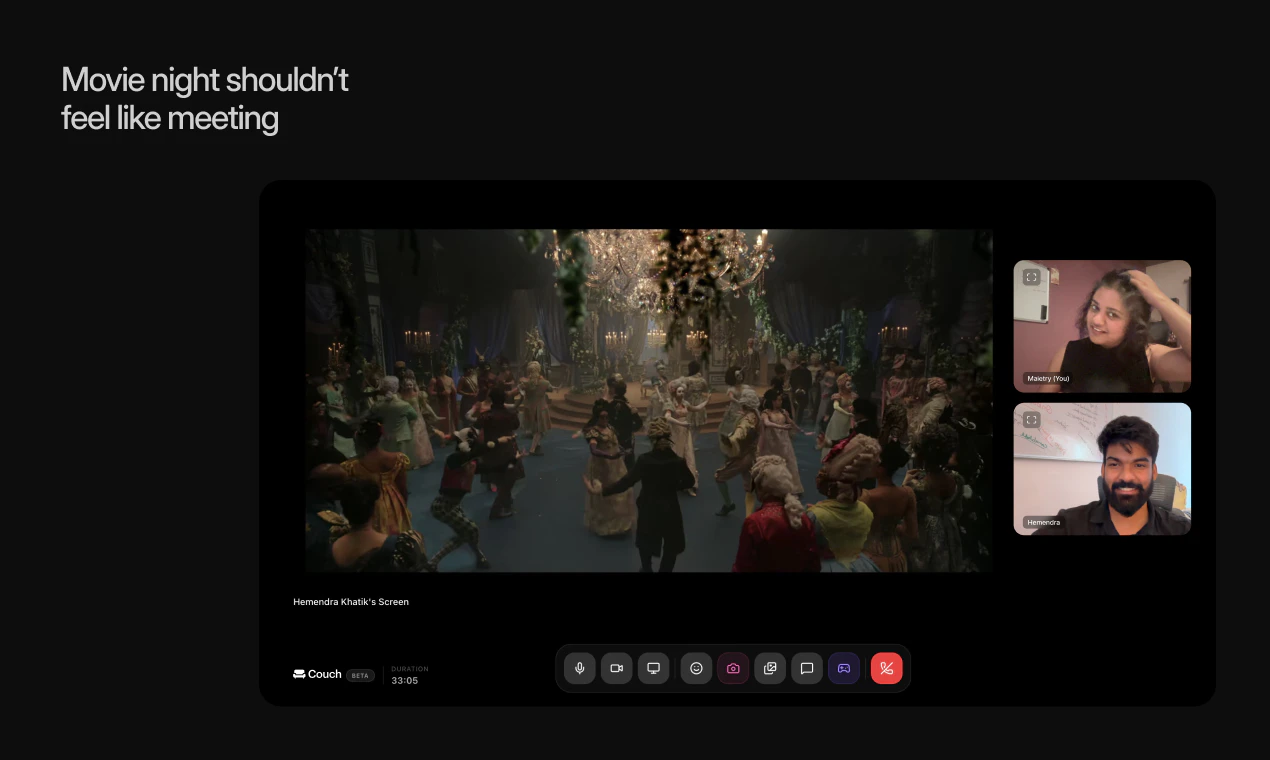Click the "Hemendra" name label
1270x760 pixels.
coord(1043,522)
